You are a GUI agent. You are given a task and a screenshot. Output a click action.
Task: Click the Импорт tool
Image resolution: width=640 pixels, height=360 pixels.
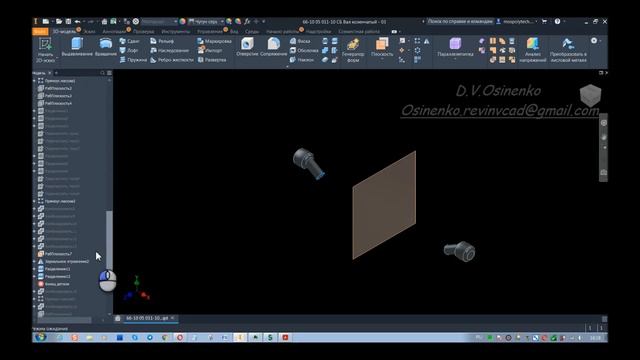(x=210, y=50)
